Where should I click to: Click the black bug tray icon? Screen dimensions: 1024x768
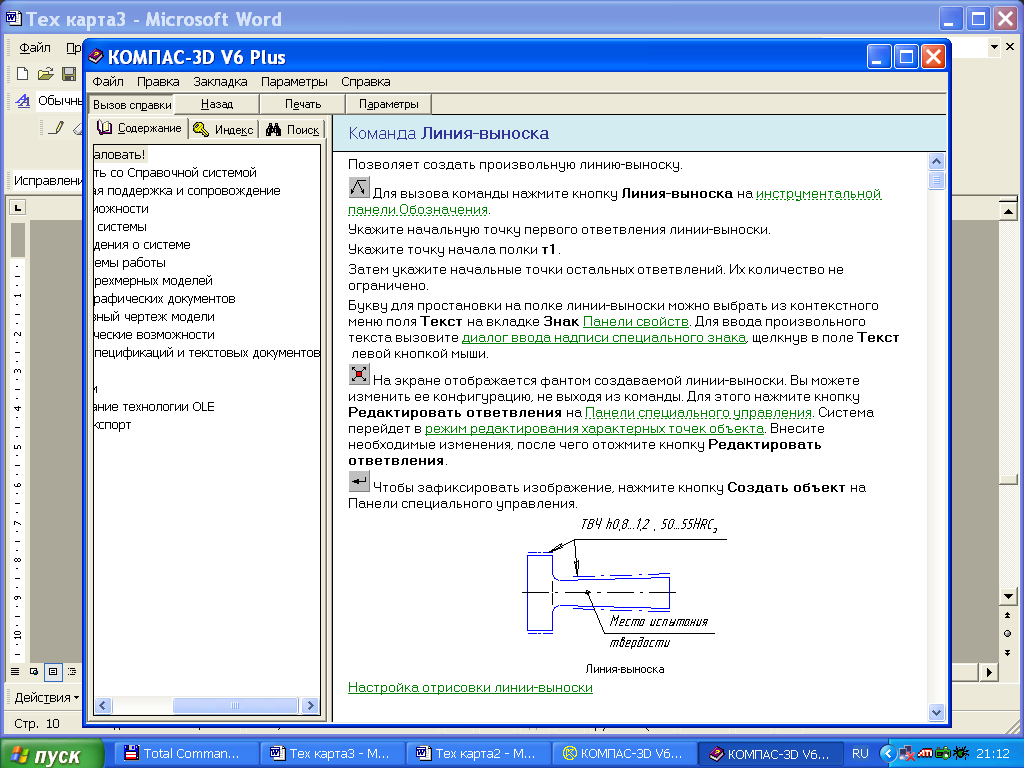[961, 753]
